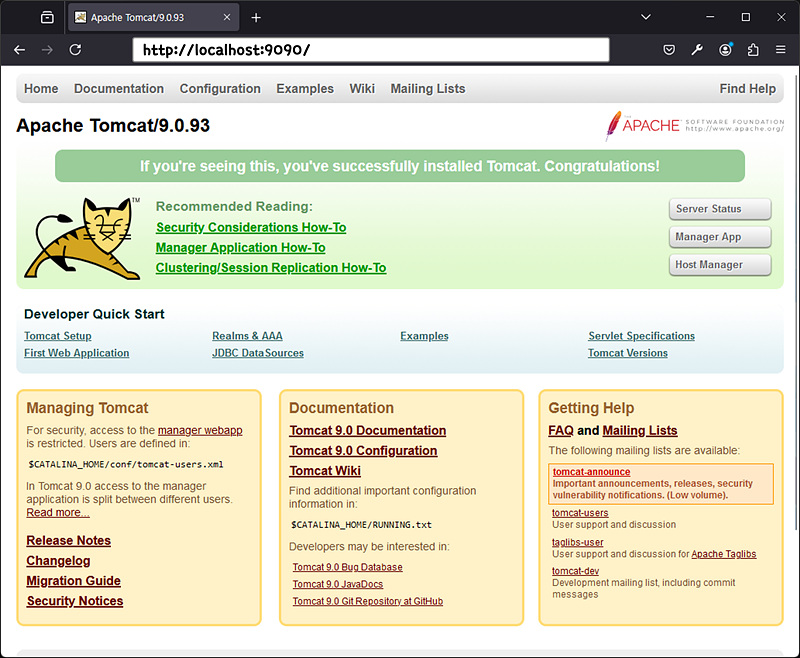Open Tomcat 9.0 JavaDocs link
The width and height of the screenshot is (800, 658).
click(x=338, y=585)
